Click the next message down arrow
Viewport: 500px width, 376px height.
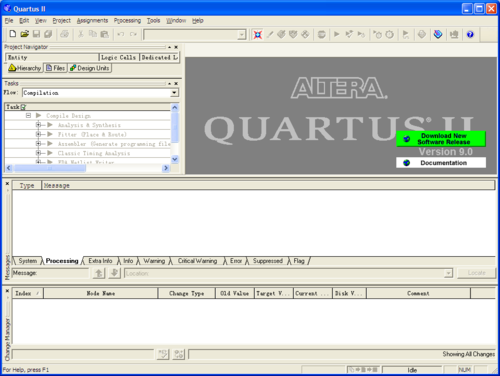pos(114,273)
